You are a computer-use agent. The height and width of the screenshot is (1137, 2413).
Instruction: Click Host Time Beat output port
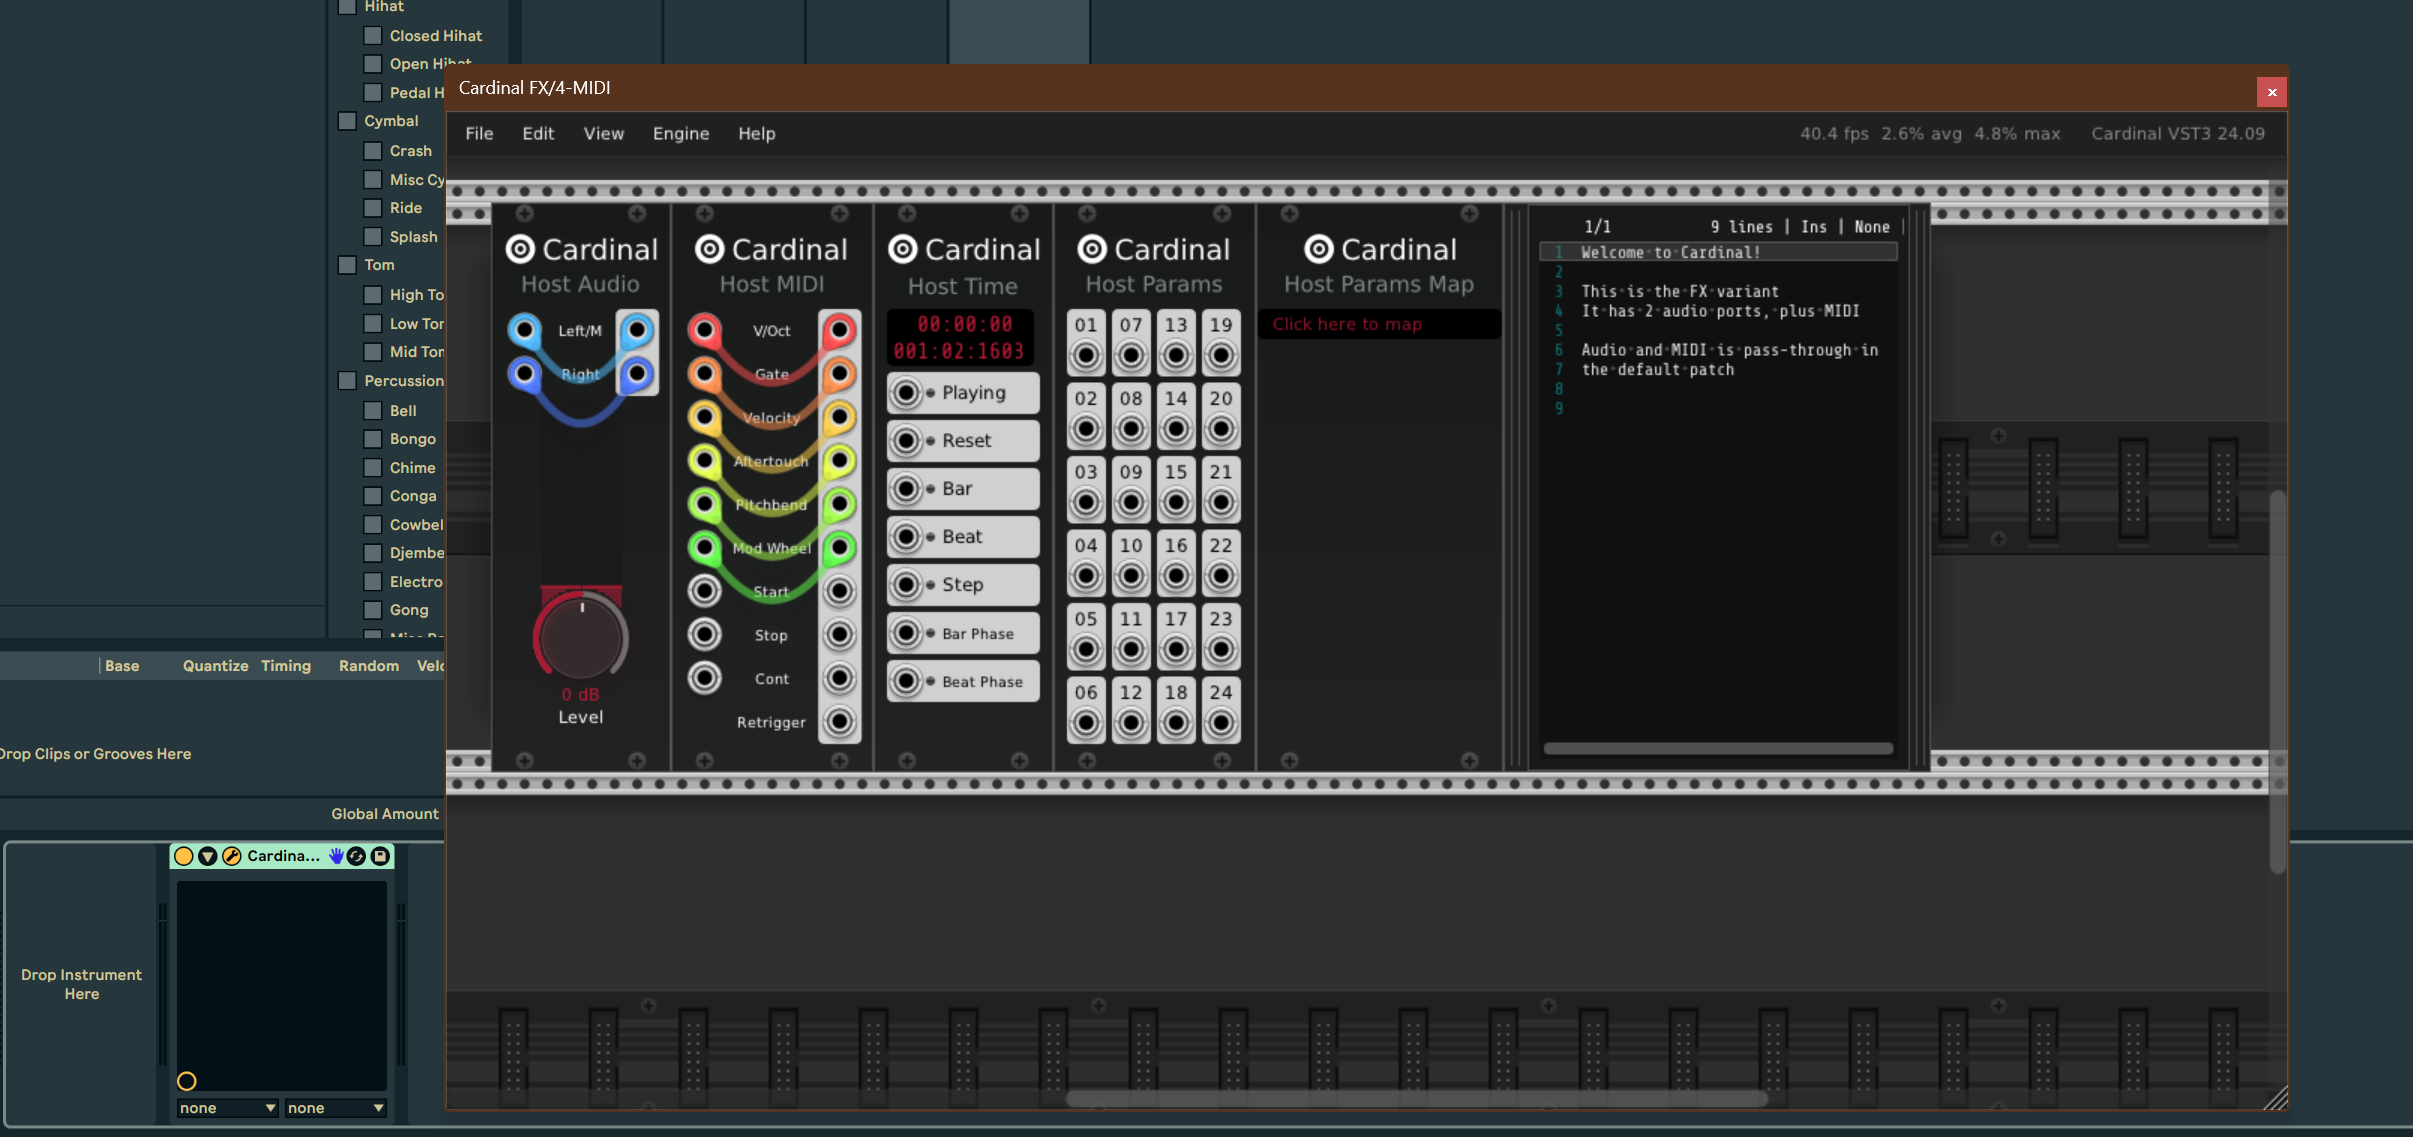906,537
